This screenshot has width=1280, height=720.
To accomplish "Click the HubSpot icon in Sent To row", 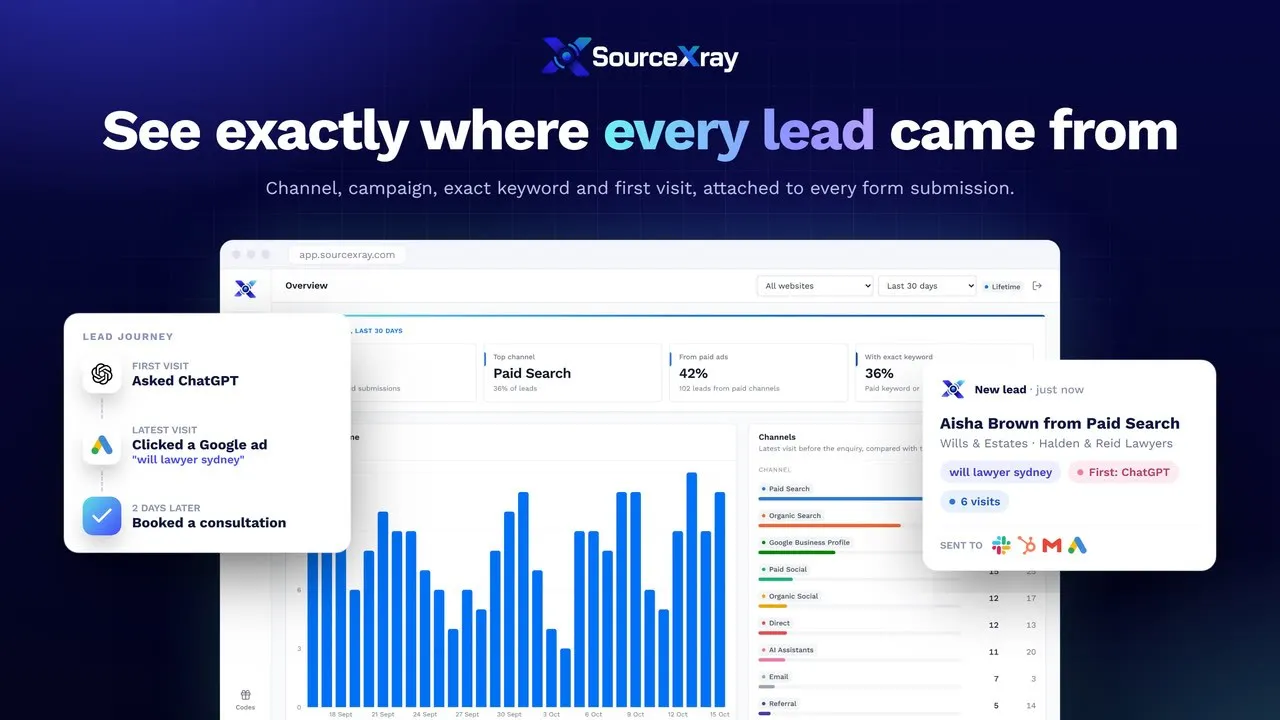I will [x=1026, y=545].
